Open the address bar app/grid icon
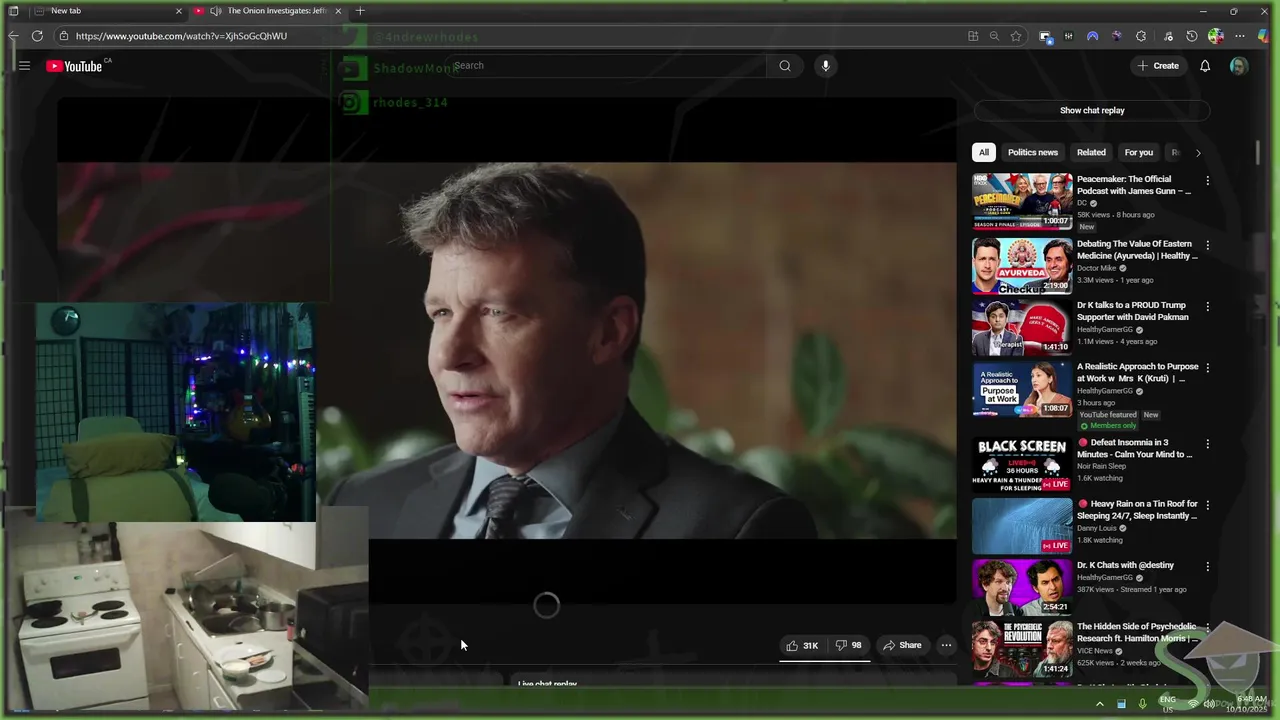This screenshot has width=1280, height=720. (973, 36)
